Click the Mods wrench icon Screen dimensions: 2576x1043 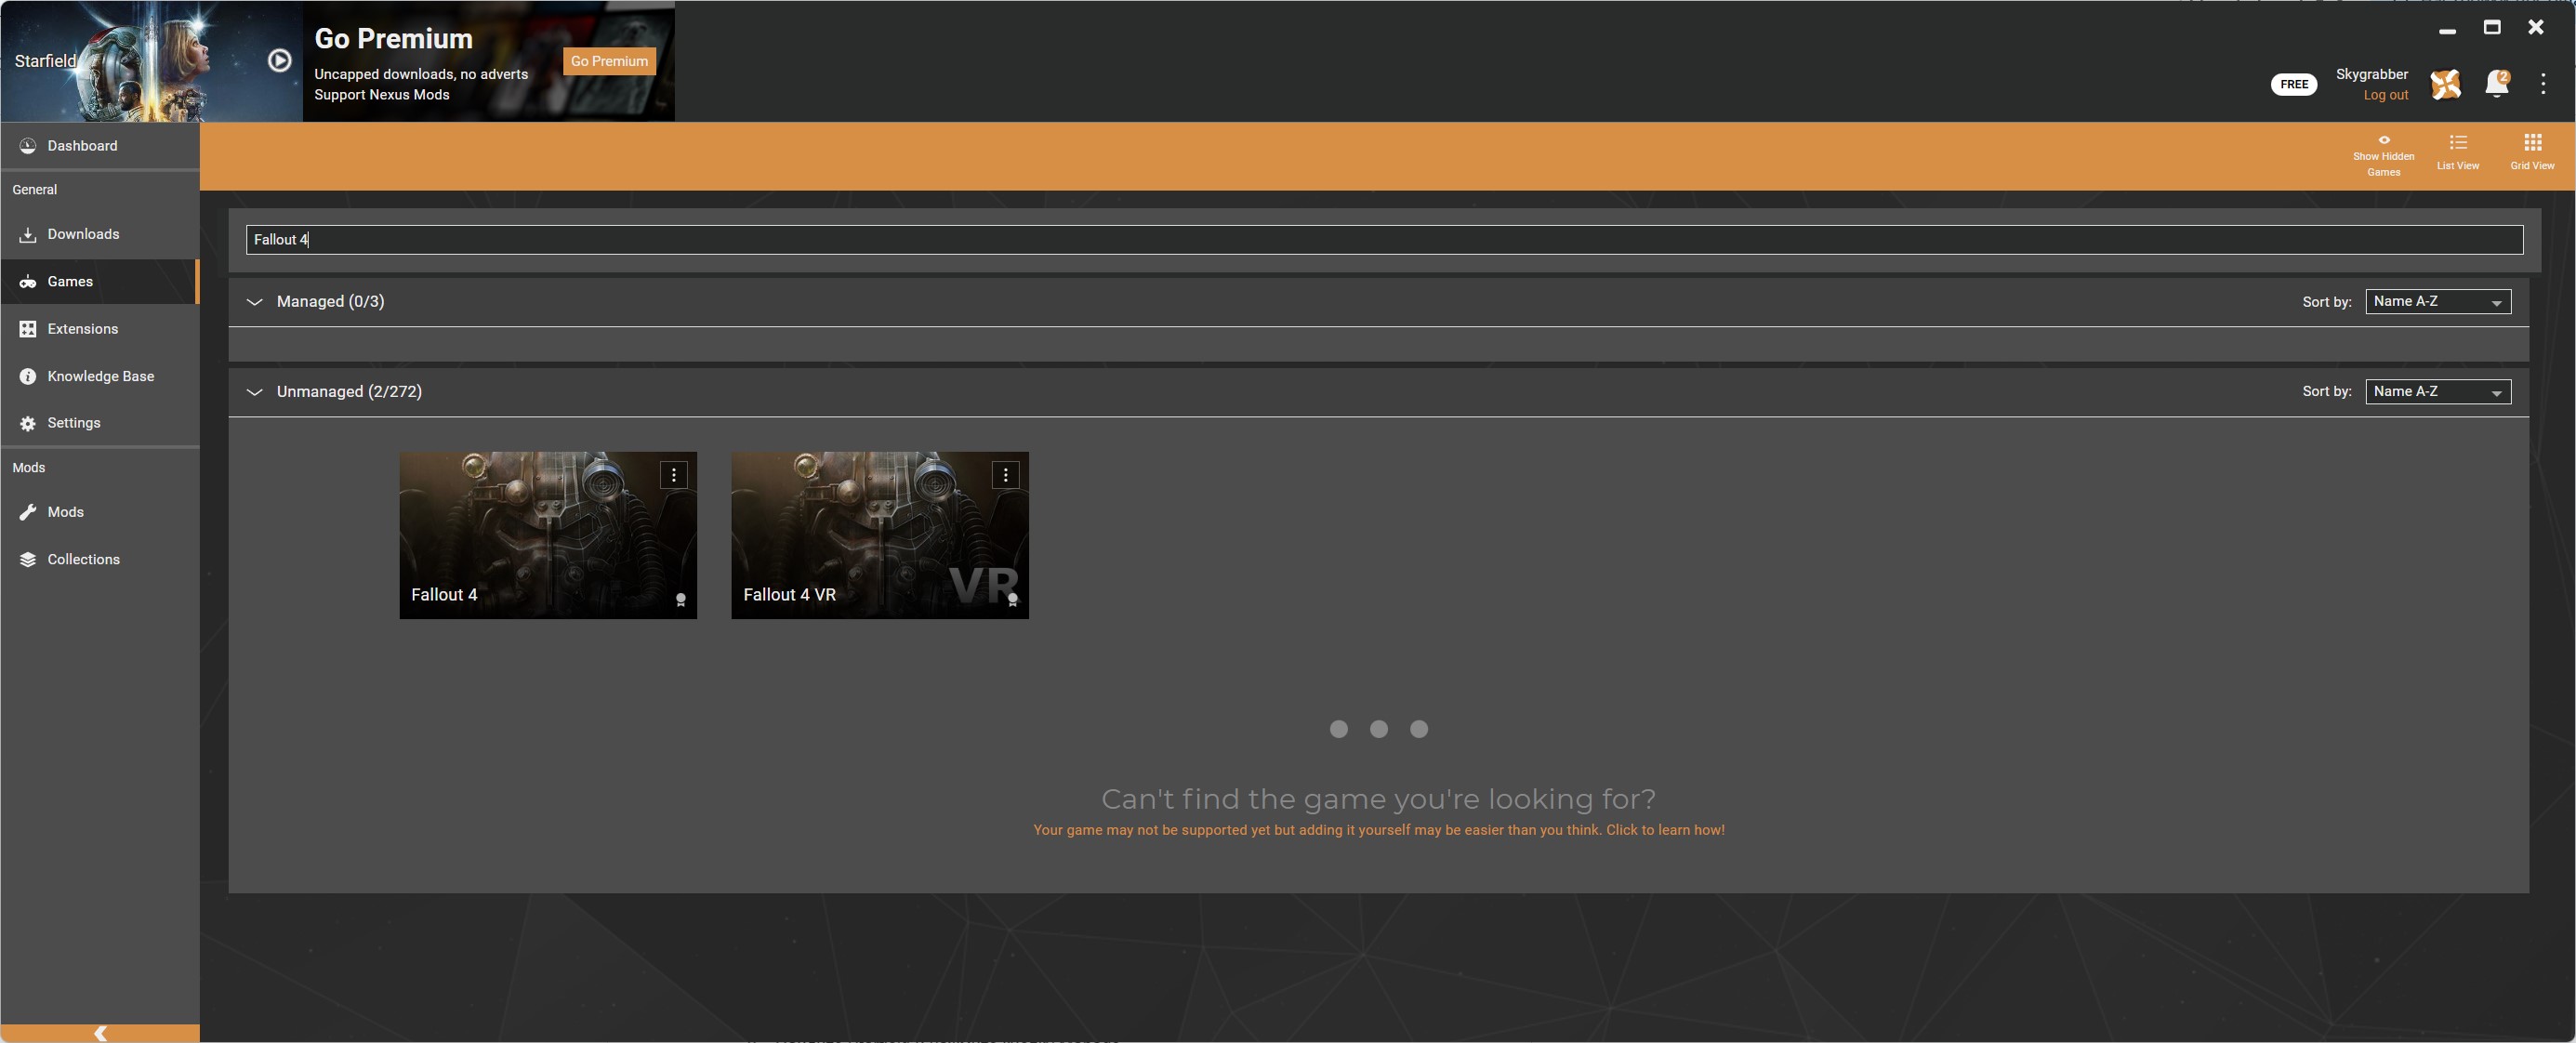coord(28,512)
